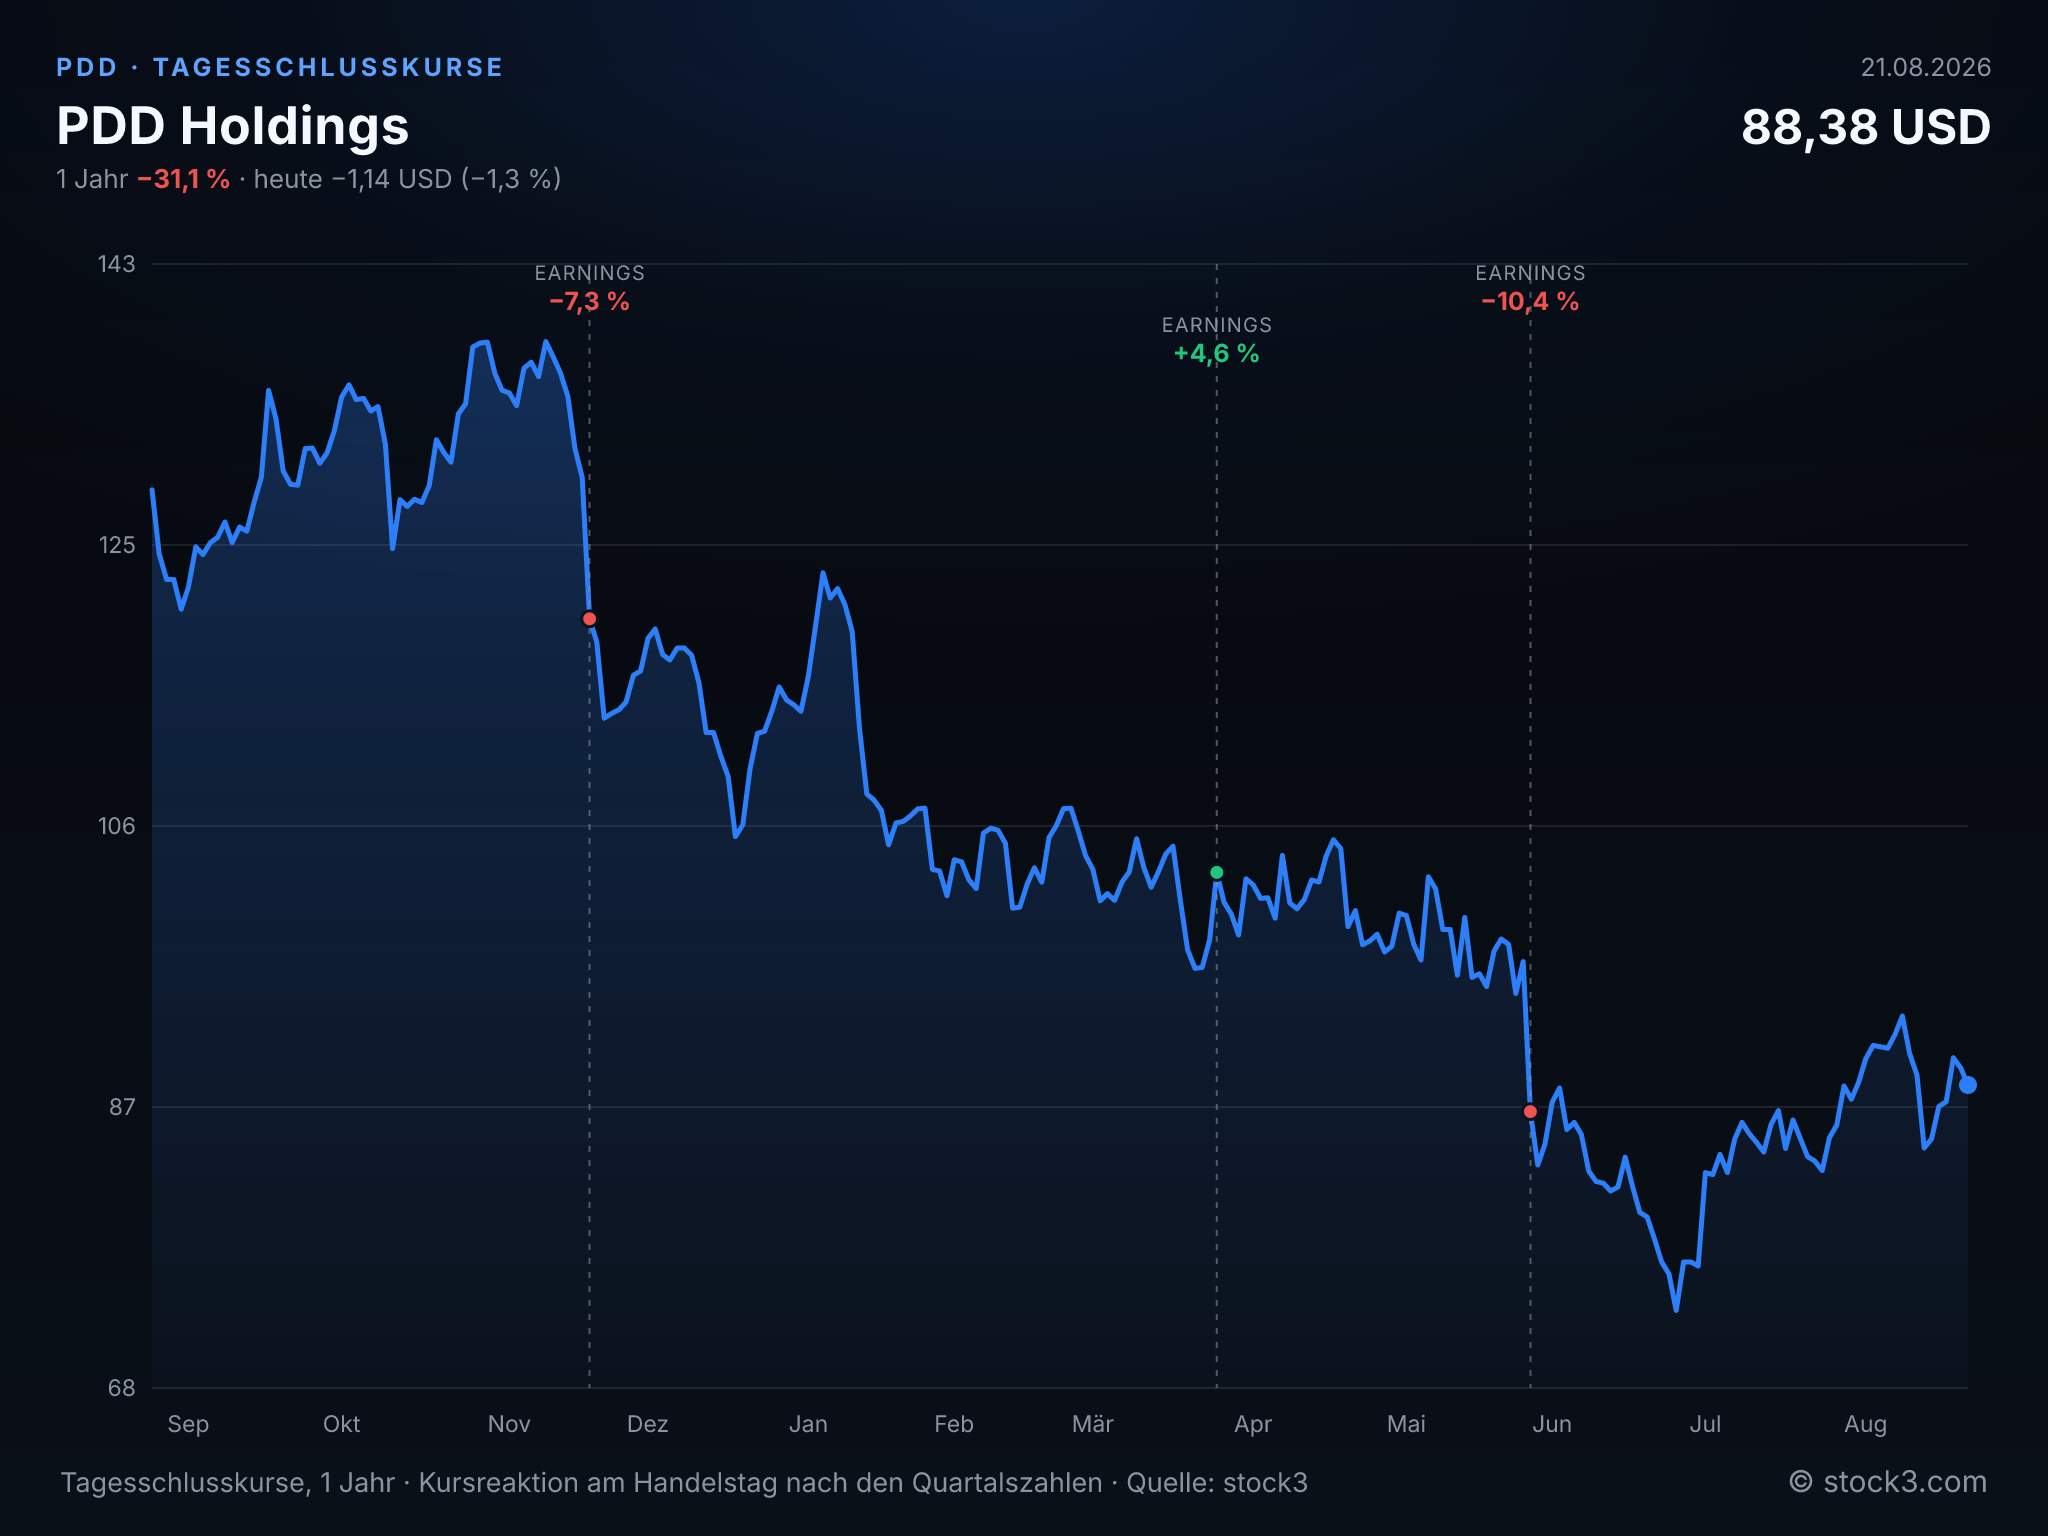This screenshot has height=1536, width=2048.
Task: Click the "Nov" month label
Action: tap(509, 1424)
